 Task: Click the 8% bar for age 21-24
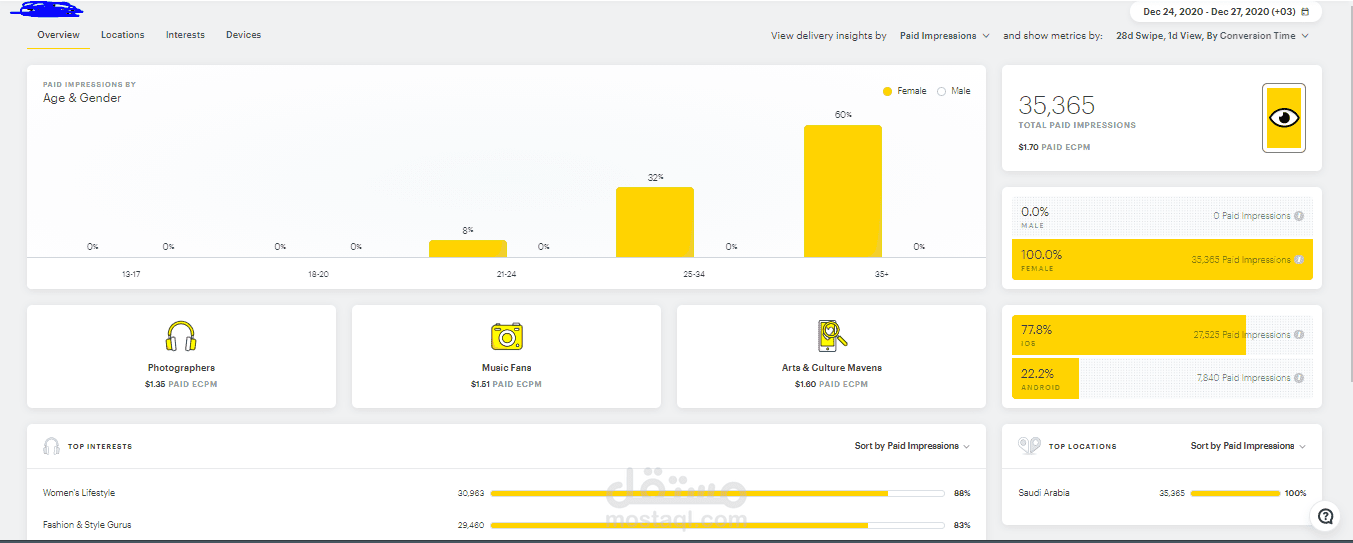tap(468, 248)
